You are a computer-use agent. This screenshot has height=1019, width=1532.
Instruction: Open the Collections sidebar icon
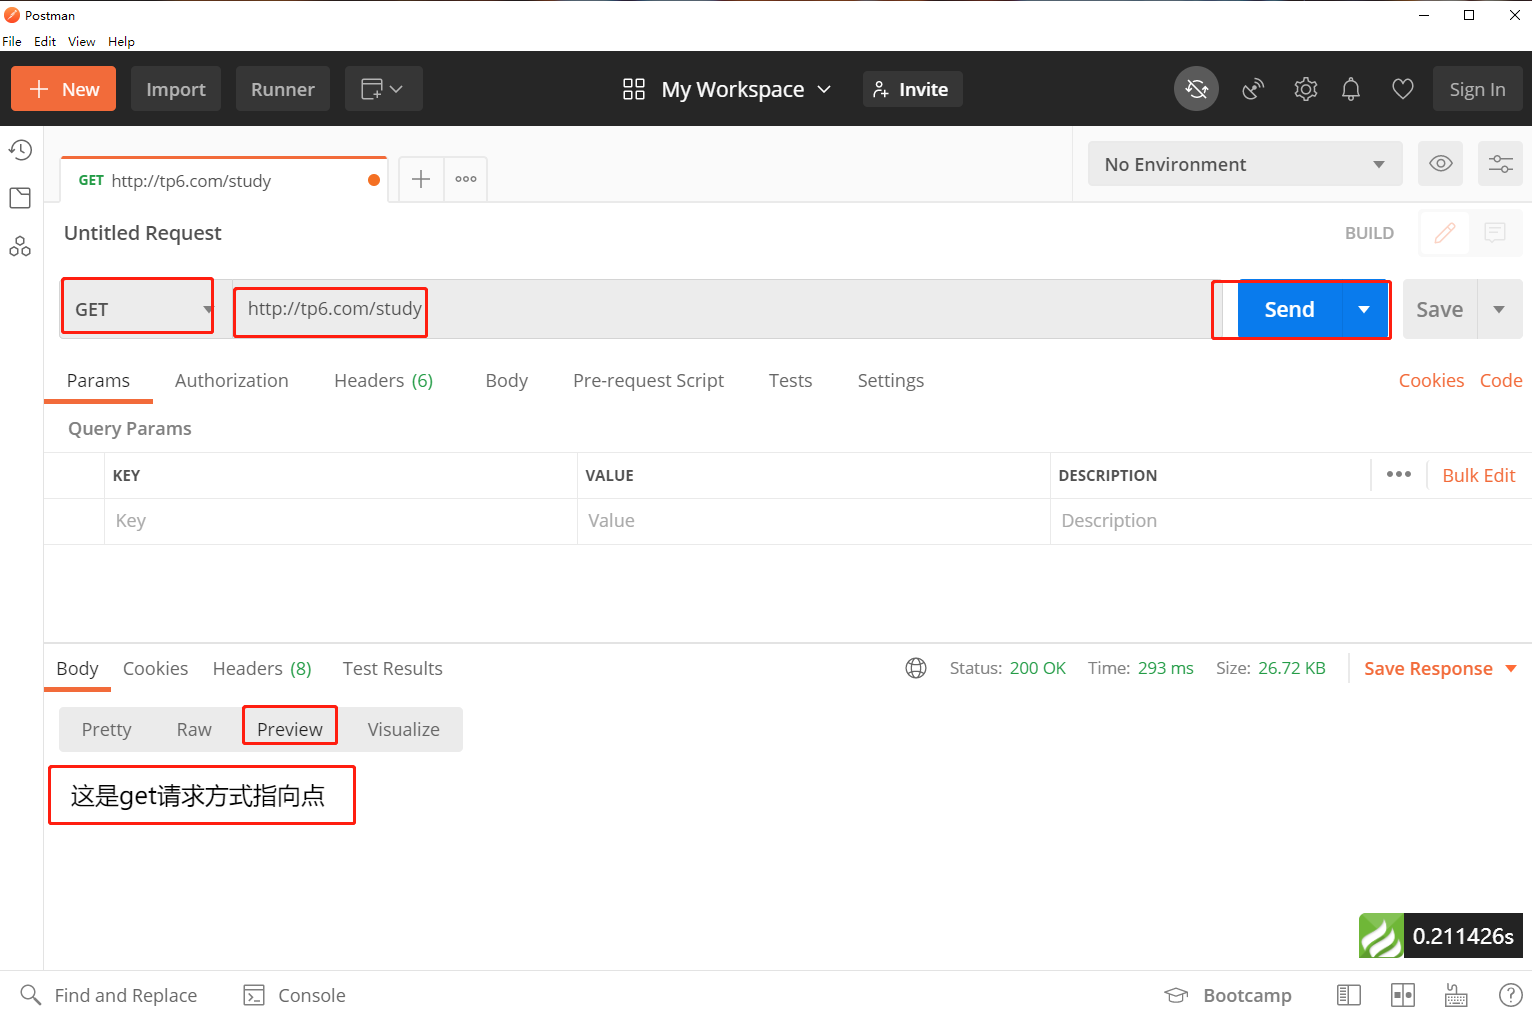[x=20, y=198]
